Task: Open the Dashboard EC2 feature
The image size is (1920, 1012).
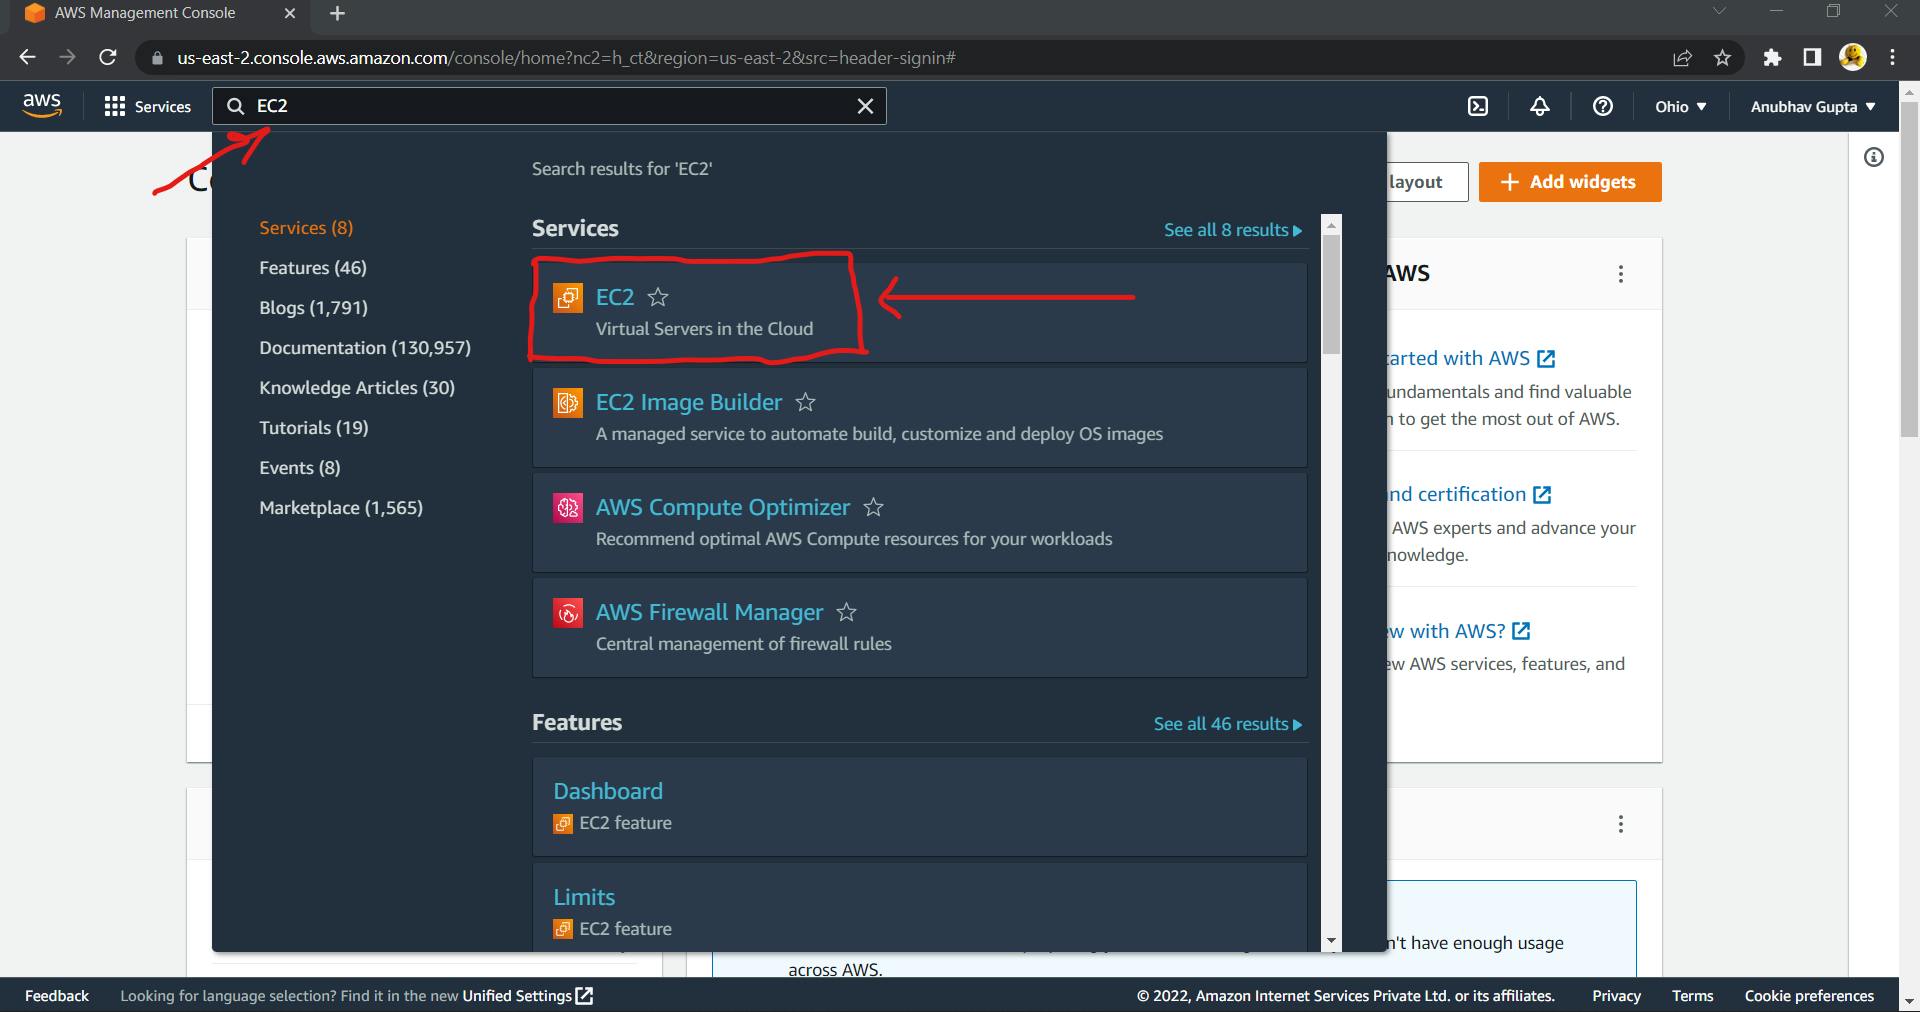Action: tap(608, 791)
